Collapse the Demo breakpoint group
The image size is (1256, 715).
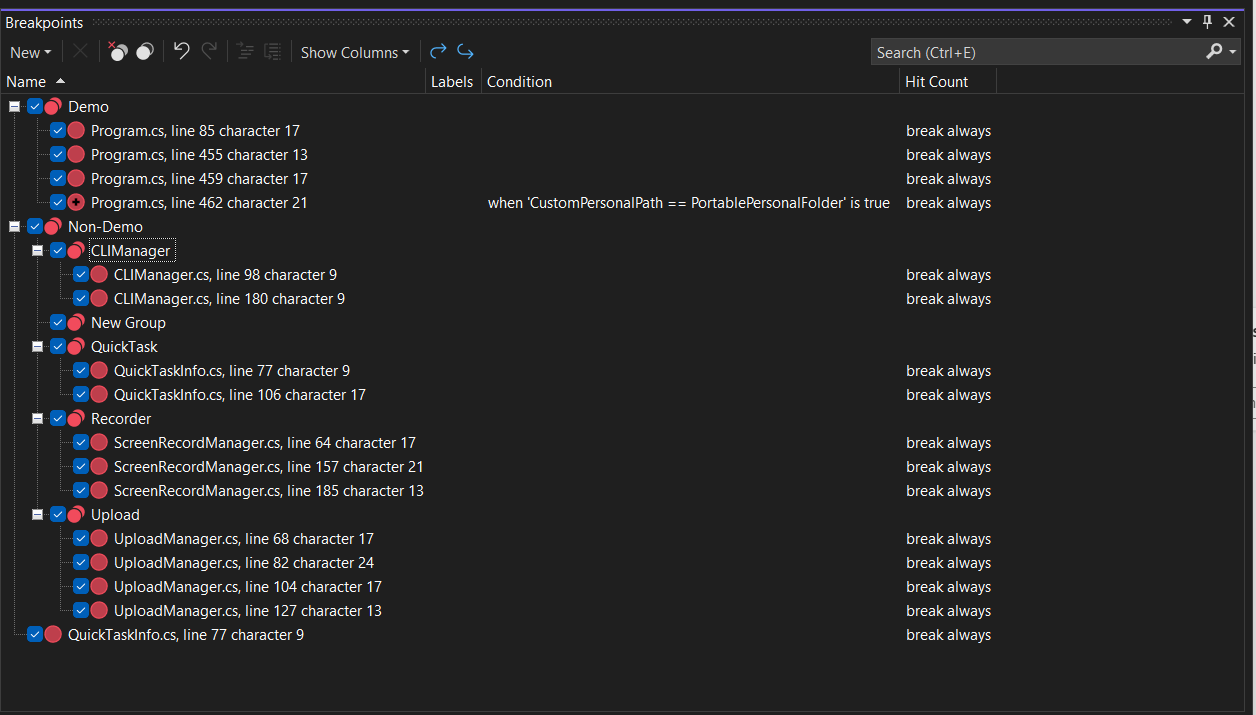point(14,107)
